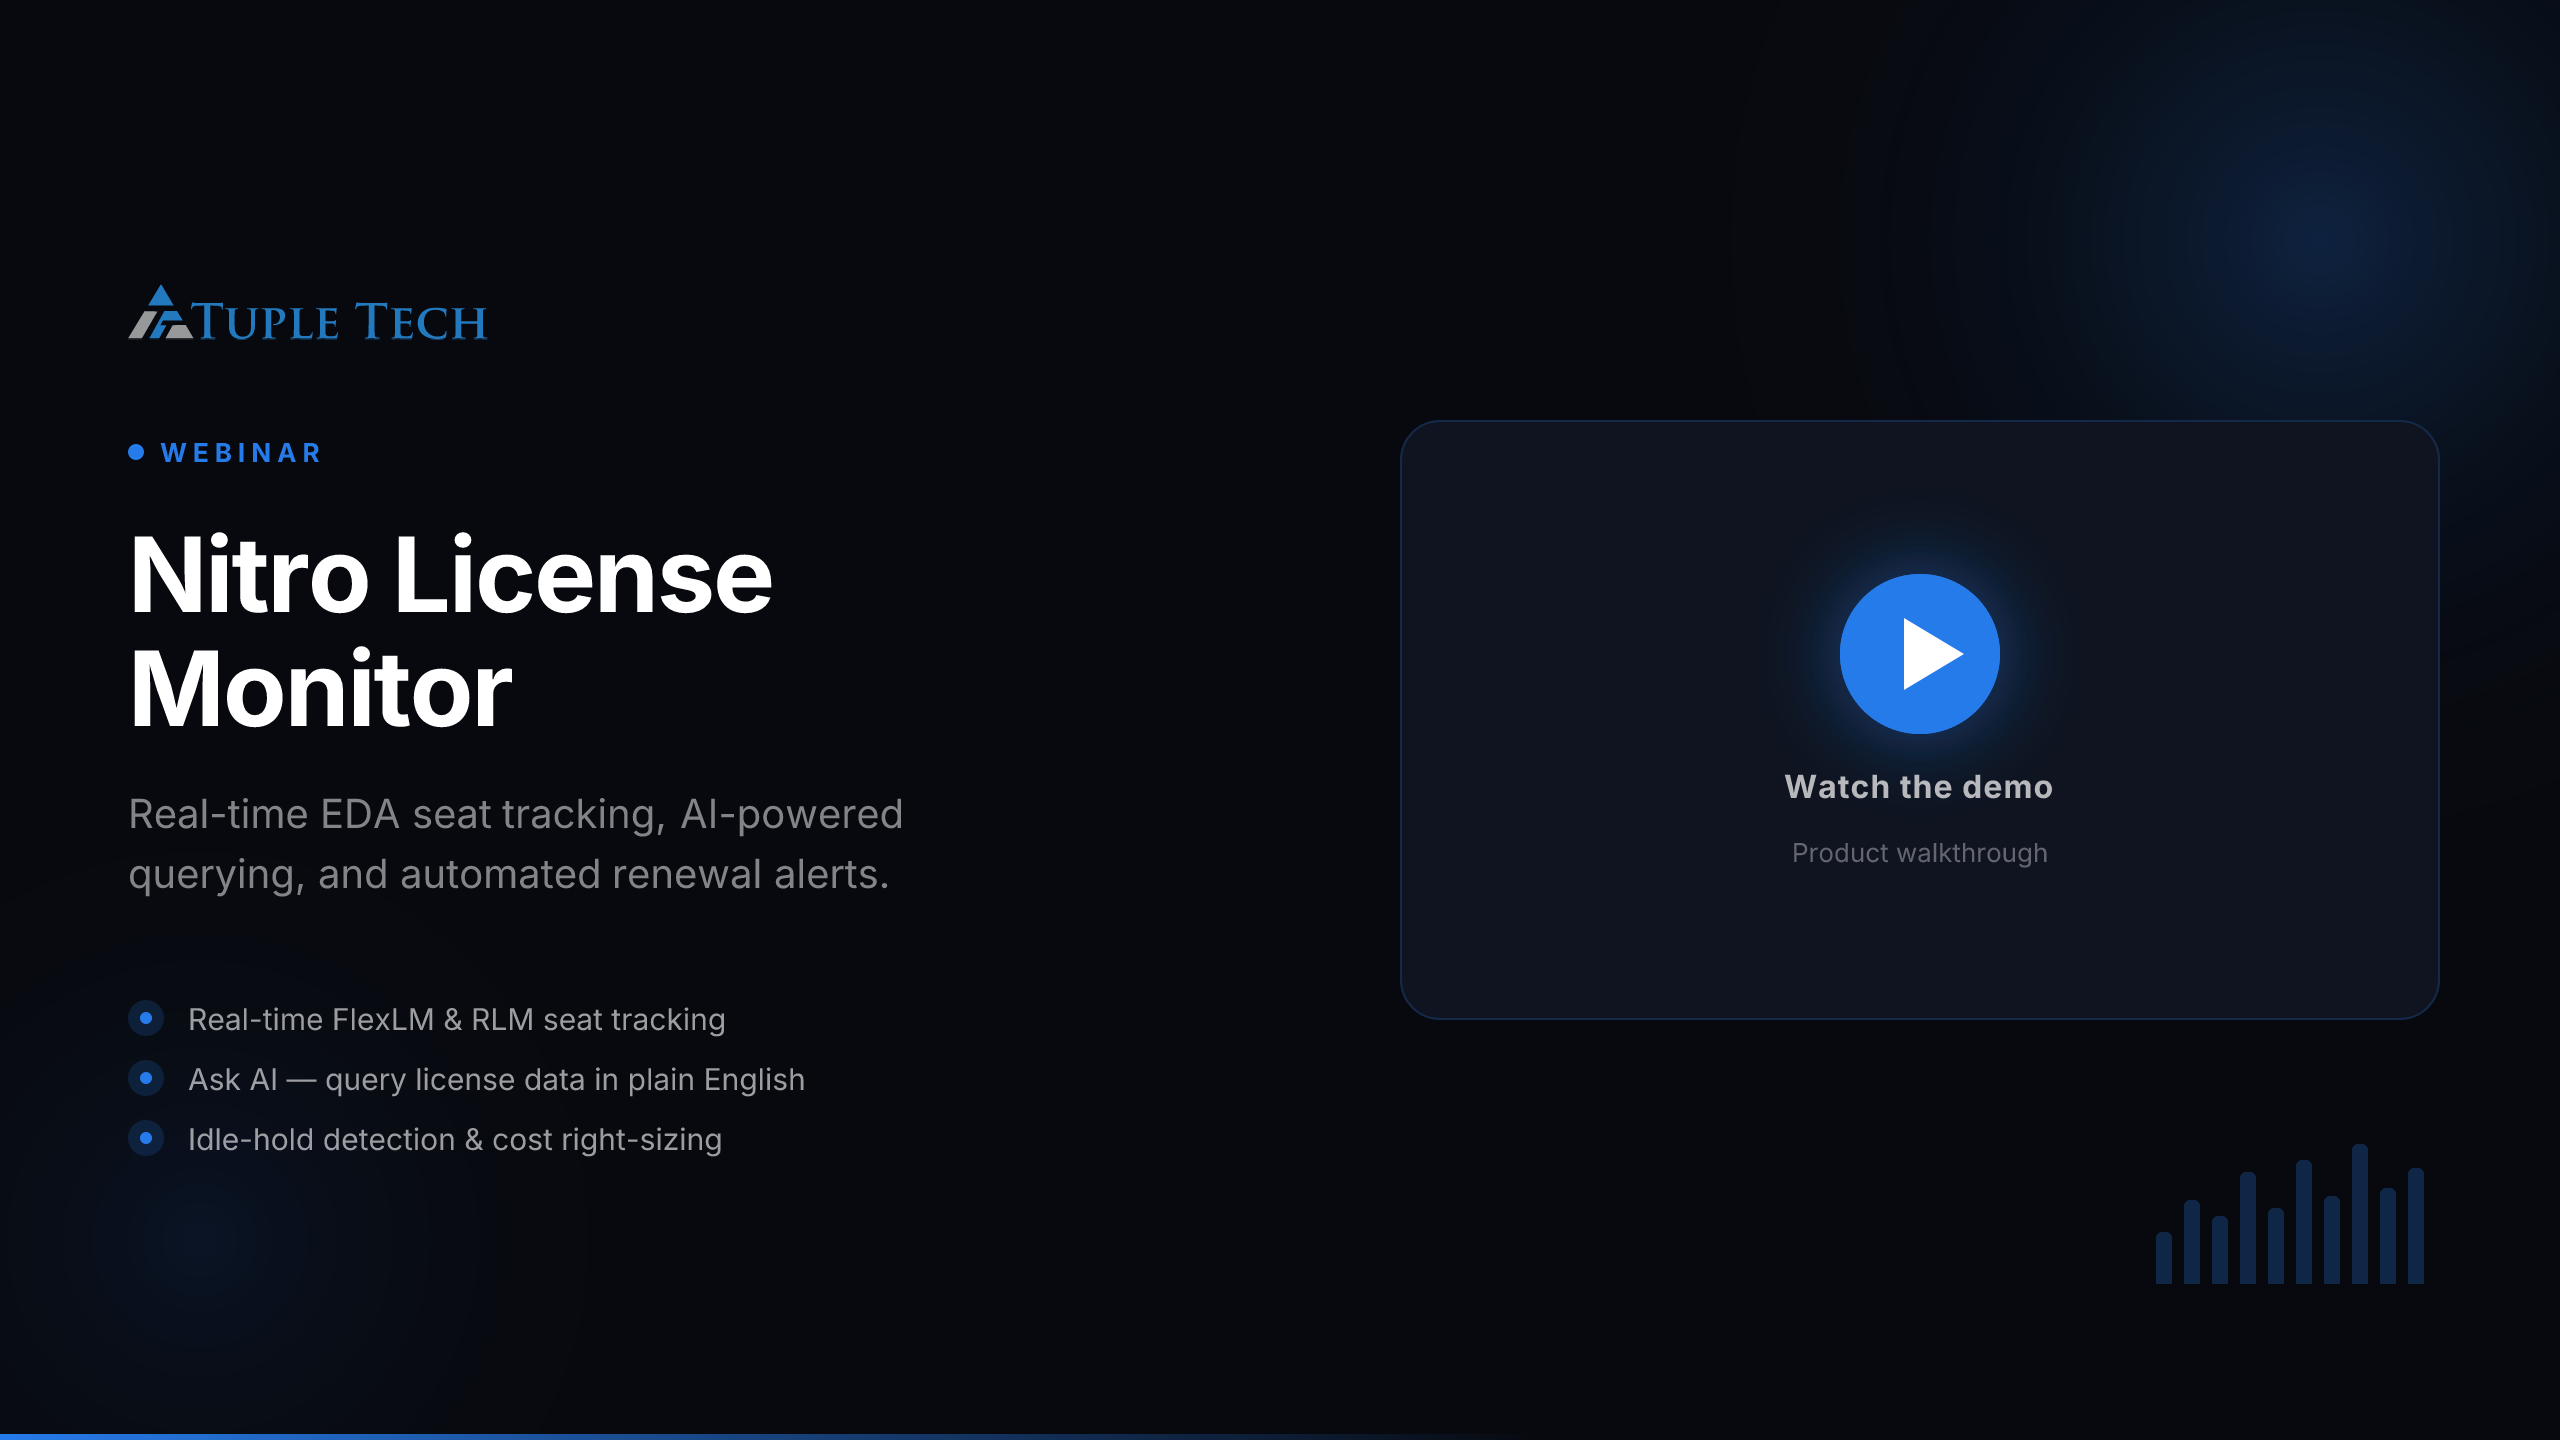Viewport: 2560px width, 1440px height.
Task: Click the "WEBINAR" tag label
Action: pyautogui.click(x=241, y=453)
